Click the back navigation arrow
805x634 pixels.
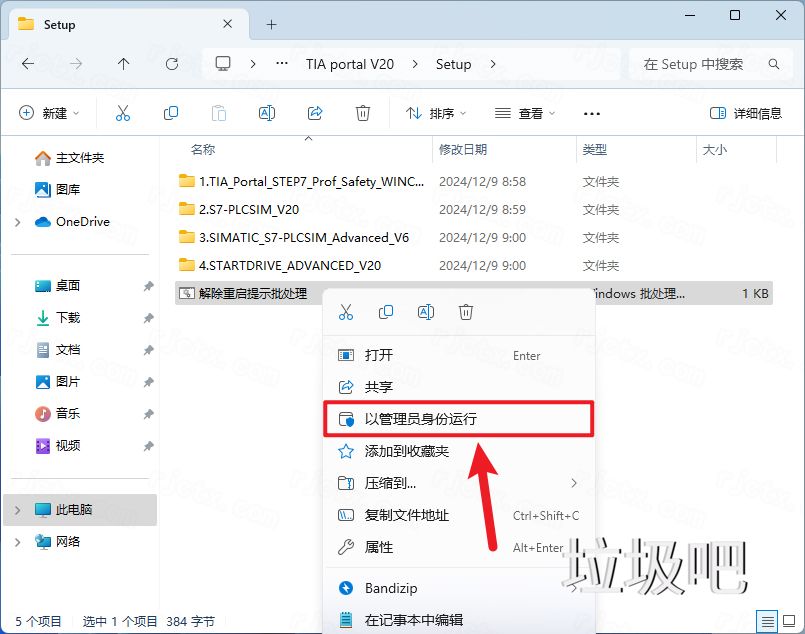[27, 64]
